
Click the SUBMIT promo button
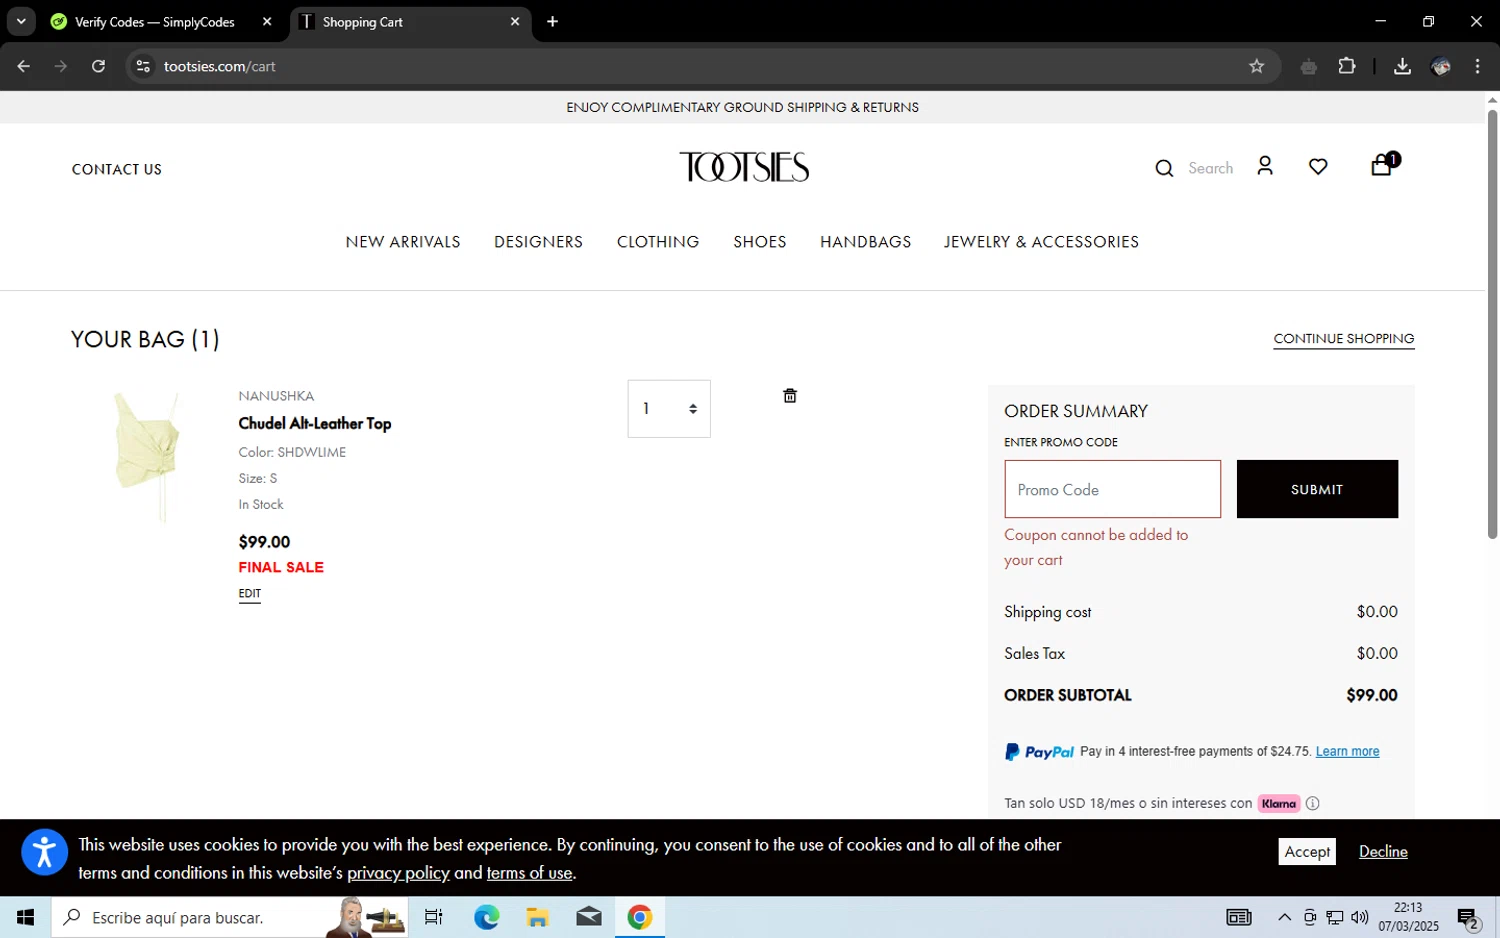coord(1317,489)
